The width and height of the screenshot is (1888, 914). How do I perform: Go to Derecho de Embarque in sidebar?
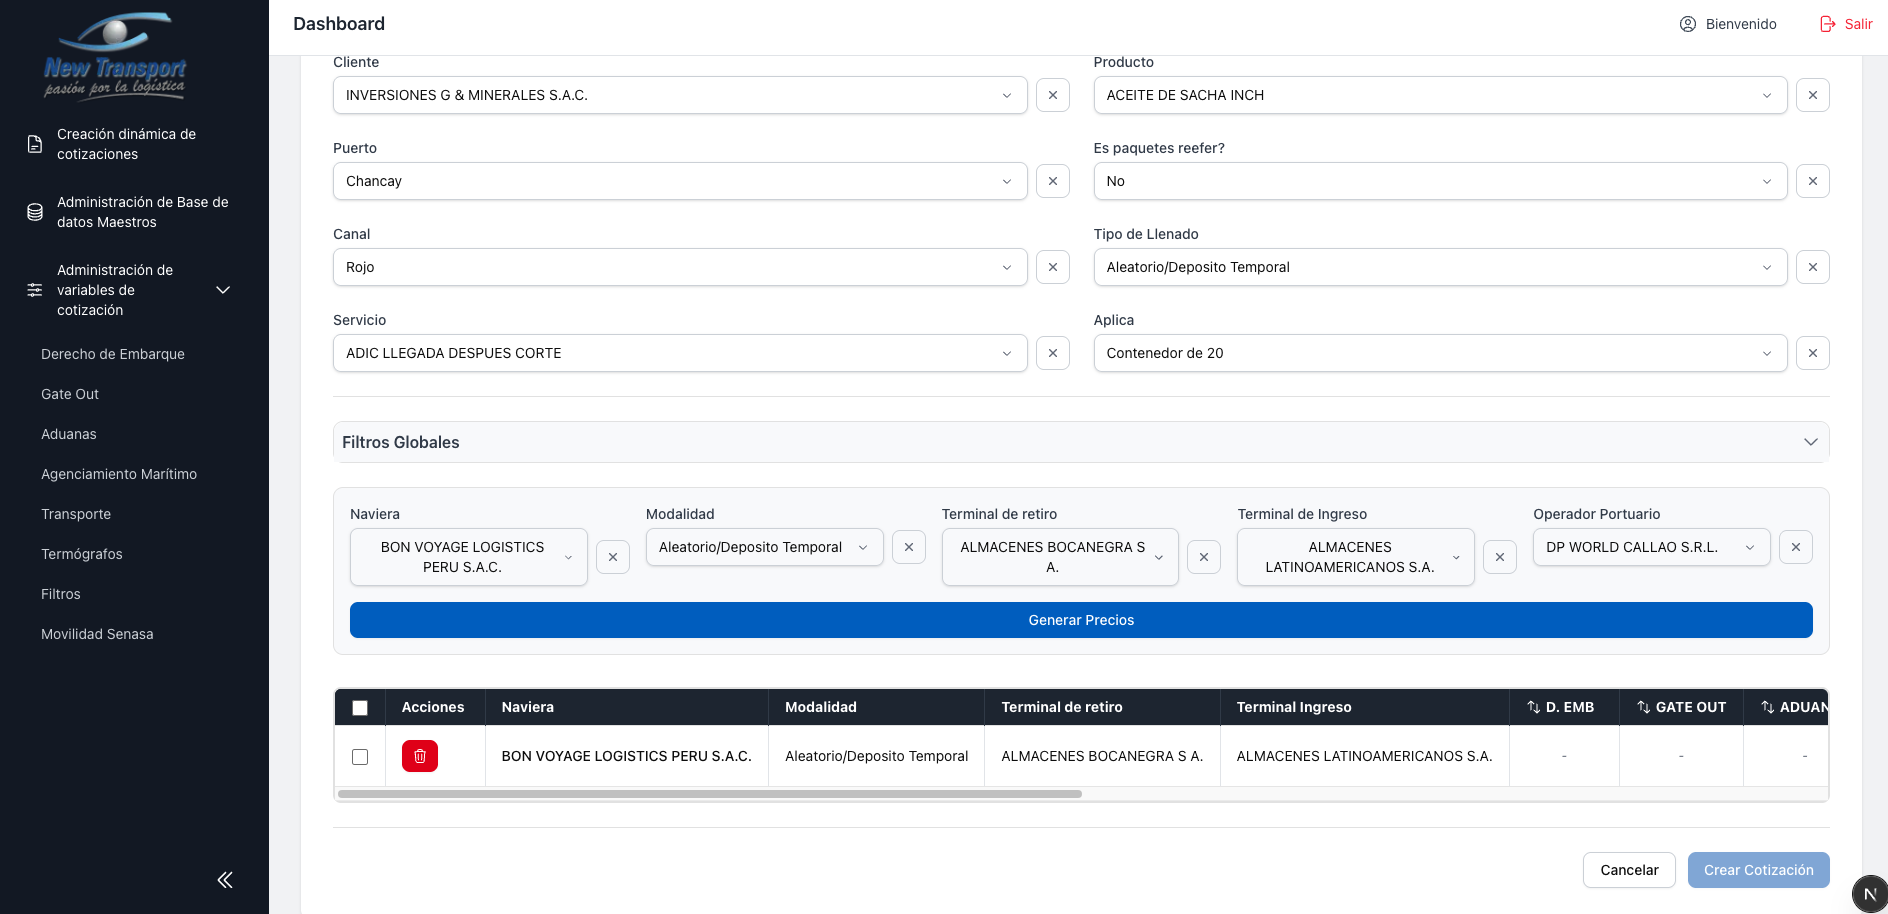tap(113, 354)
